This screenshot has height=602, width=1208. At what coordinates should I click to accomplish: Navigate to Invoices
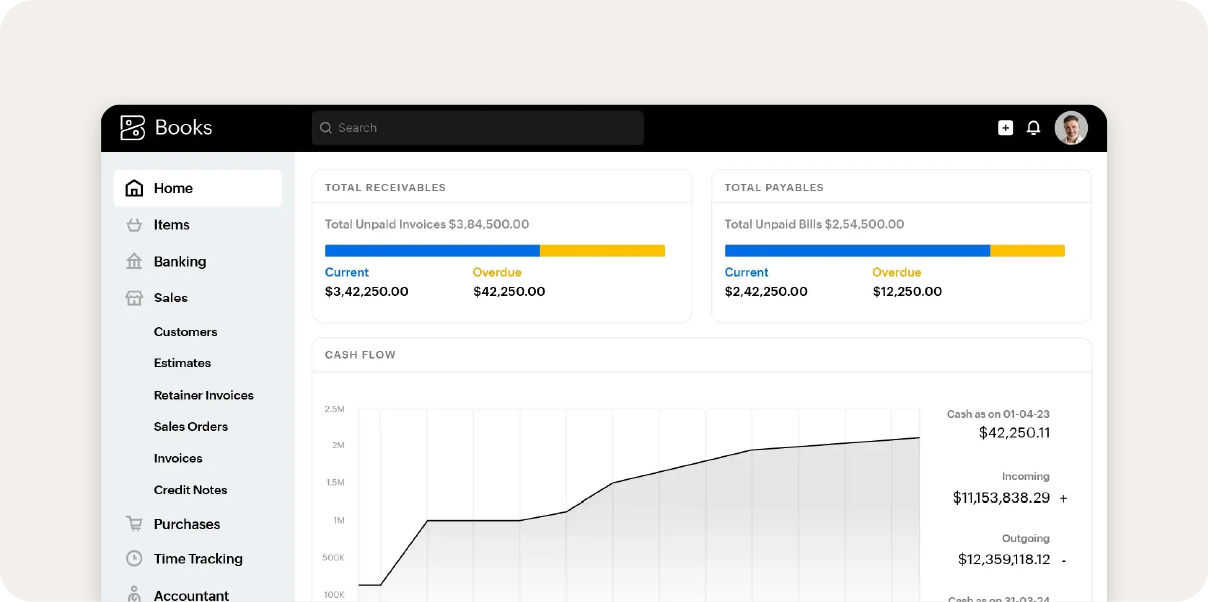click(178, 458)
